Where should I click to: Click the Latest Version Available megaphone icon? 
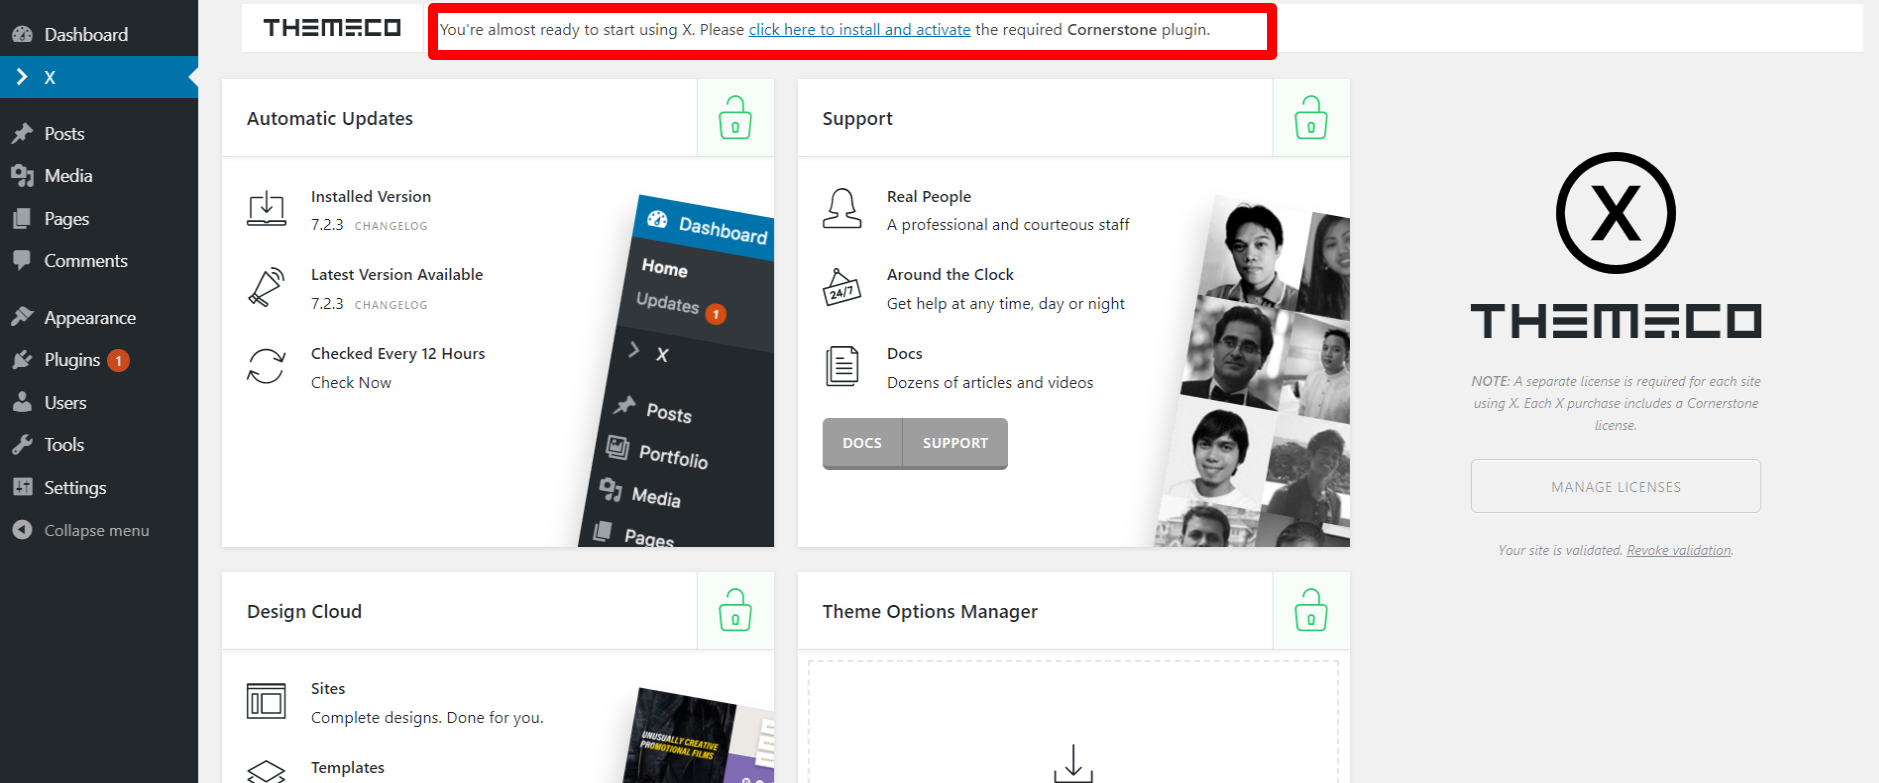[266, 287]
